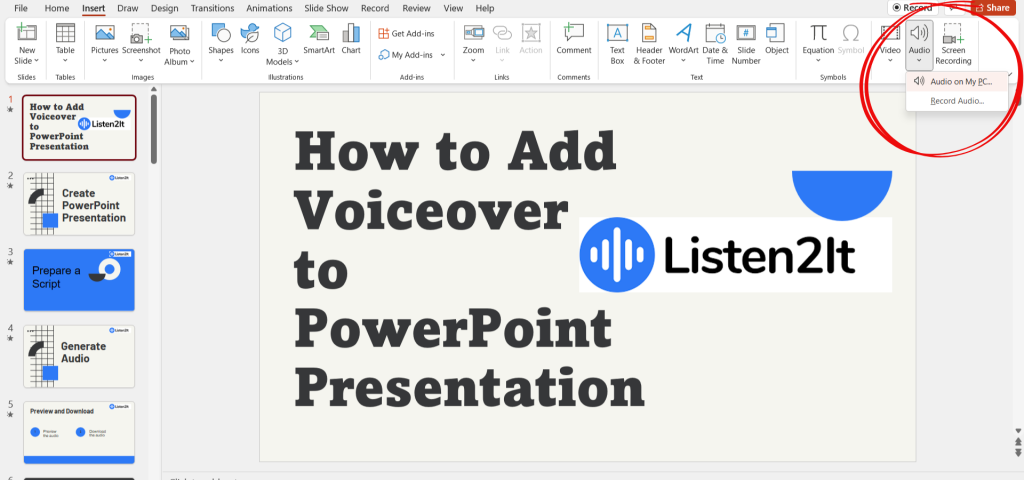Choose Audio on My PC option
Viewport: 1024px width, 480px height.
(x=957, y=82)
